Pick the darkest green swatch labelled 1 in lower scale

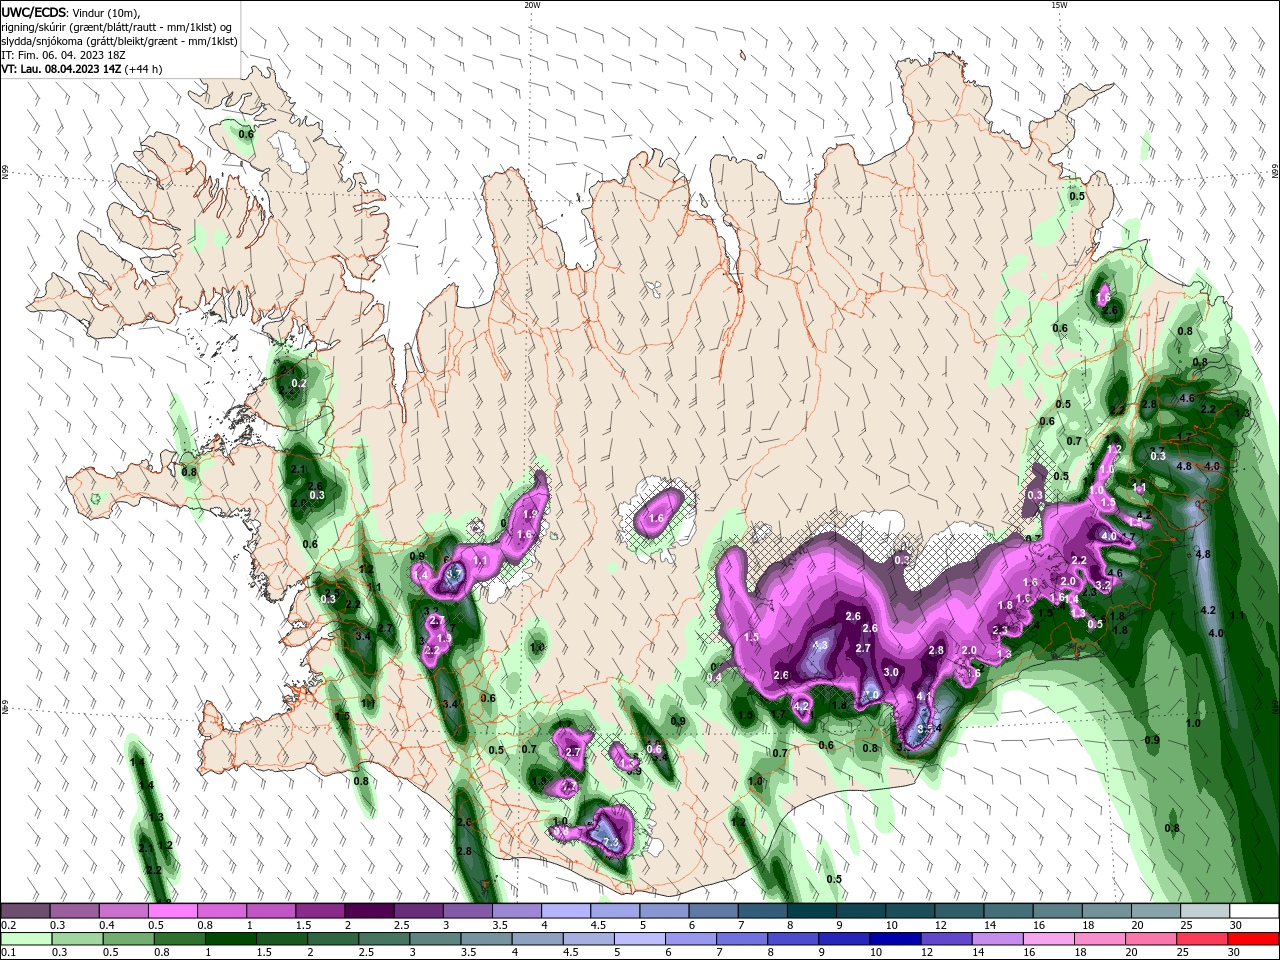coord(229,939)
